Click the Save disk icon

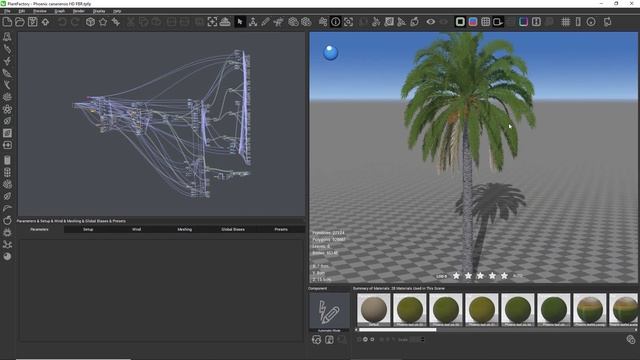33,22
